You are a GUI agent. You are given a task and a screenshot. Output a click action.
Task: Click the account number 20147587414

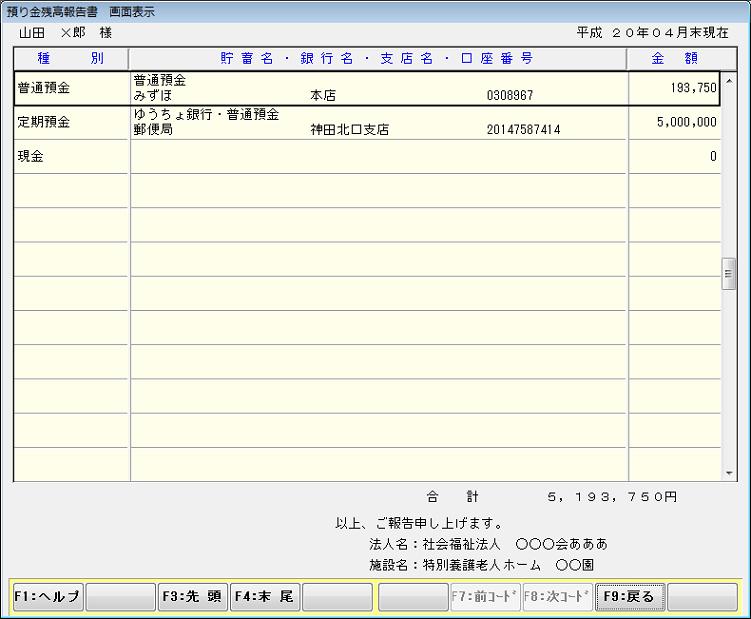pyautogui.click(x=523, y=130)
